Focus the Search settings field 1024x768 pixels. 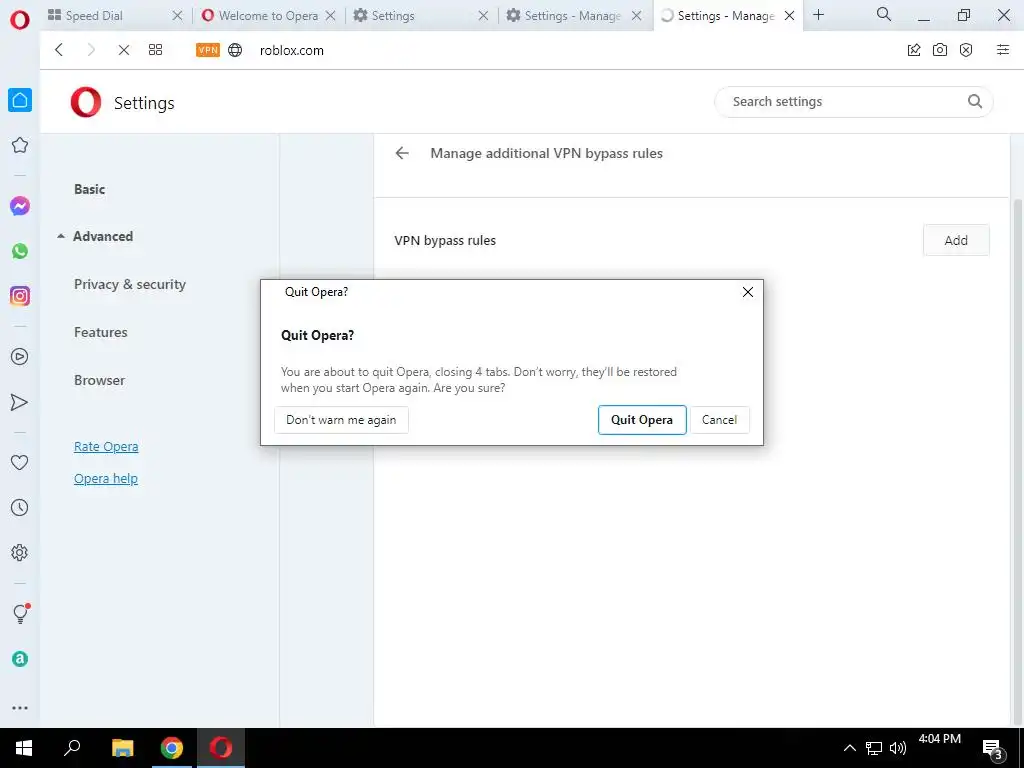pos(854,102)
